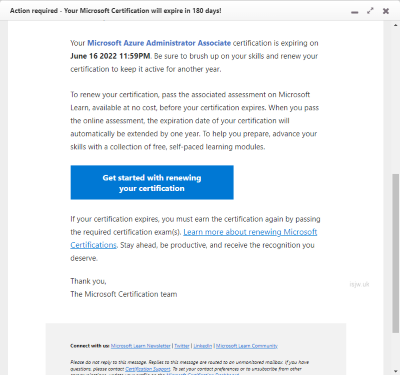Image resolution: width=400 pixels, height=375 pixels.
Task: Click the Certifications link text on second line
Action: pos(93,245)
